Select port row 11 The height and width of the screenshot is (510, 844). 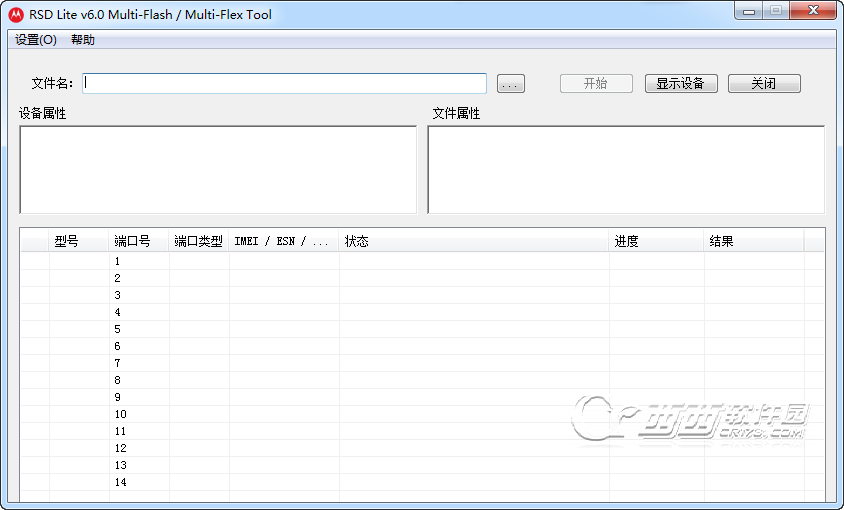tap(422, 431)
